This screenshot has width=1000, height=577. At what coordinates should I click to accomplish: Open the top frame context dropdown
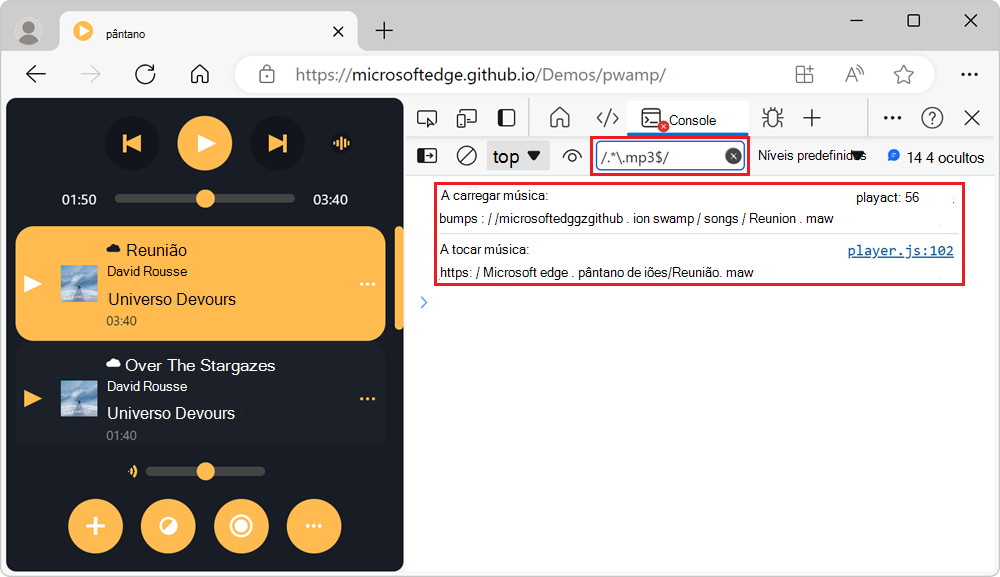point(517,155)
